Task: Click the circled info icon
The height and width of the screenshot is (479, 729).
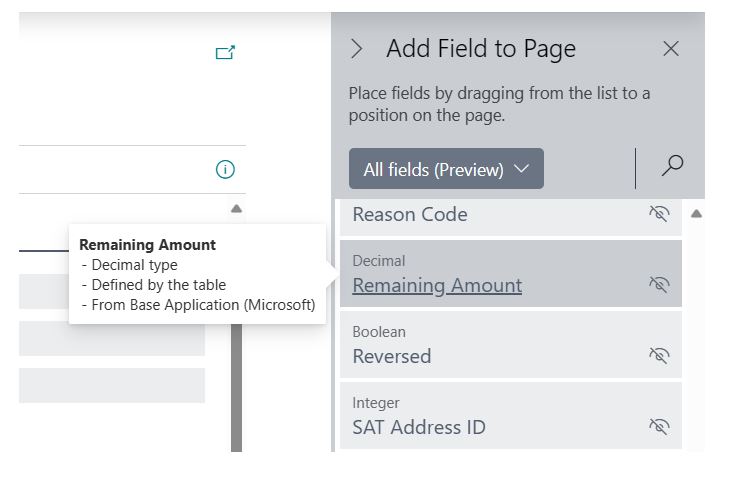Action: click(x=225, y=170)
